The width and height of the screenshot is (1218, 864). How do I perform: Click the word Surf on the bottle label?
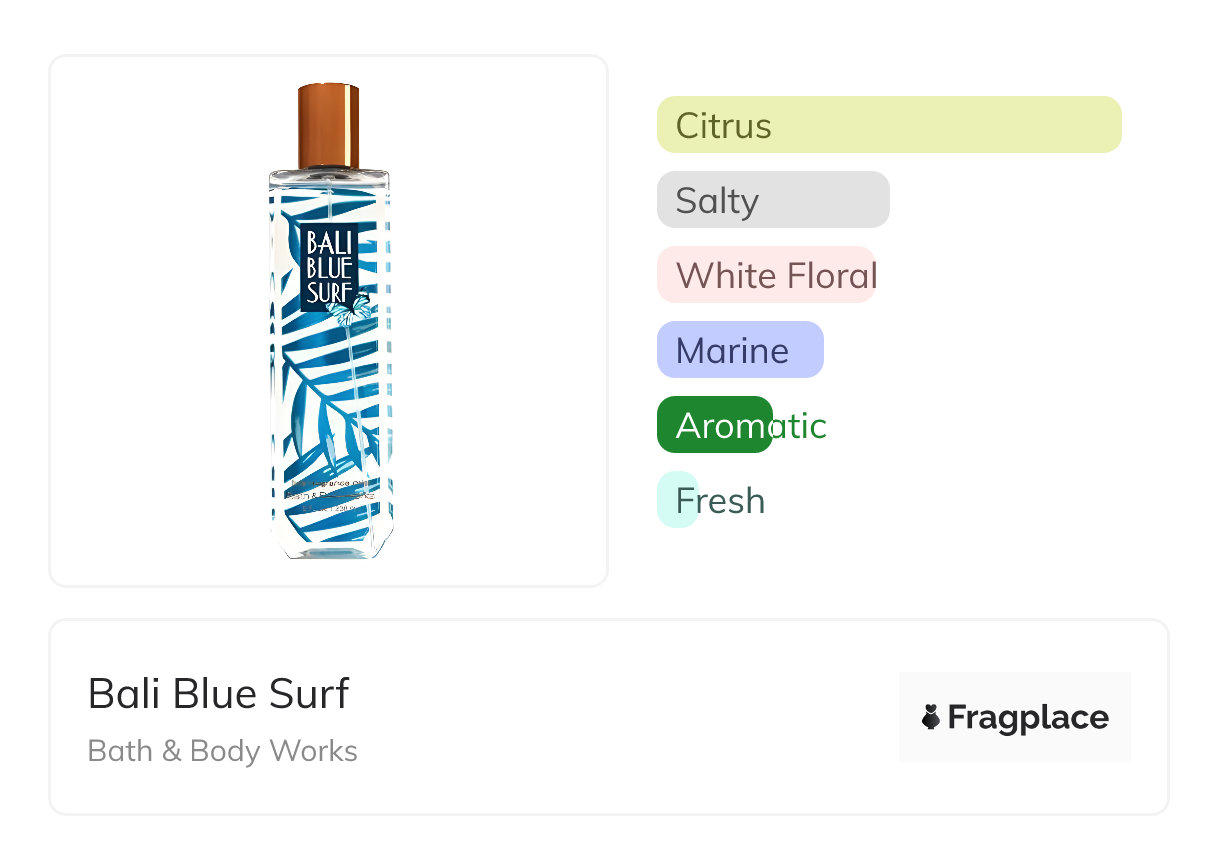(329, 291)
